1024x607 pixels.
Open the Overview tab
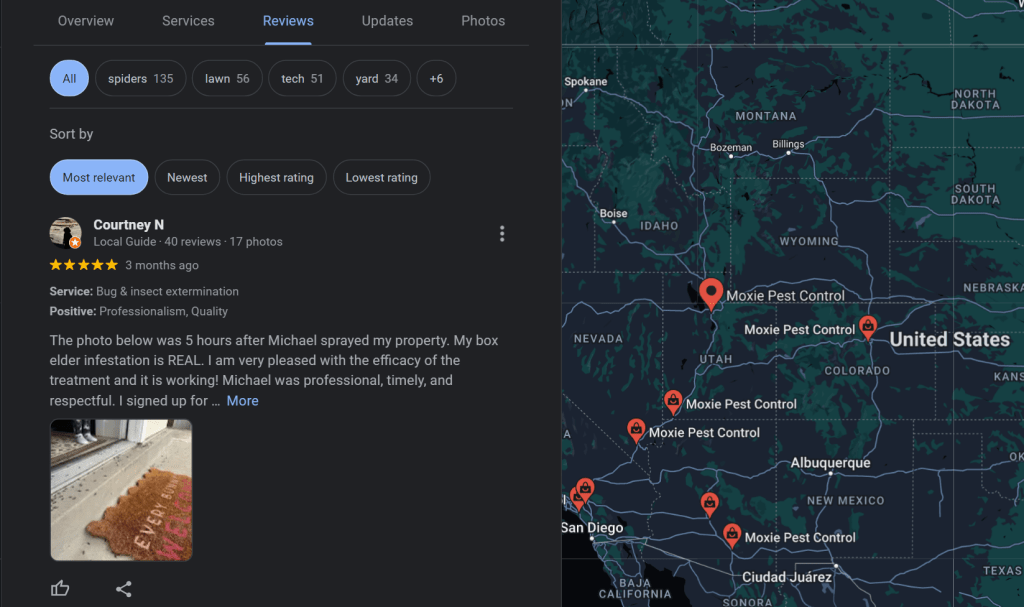click(x=86, y=21)
